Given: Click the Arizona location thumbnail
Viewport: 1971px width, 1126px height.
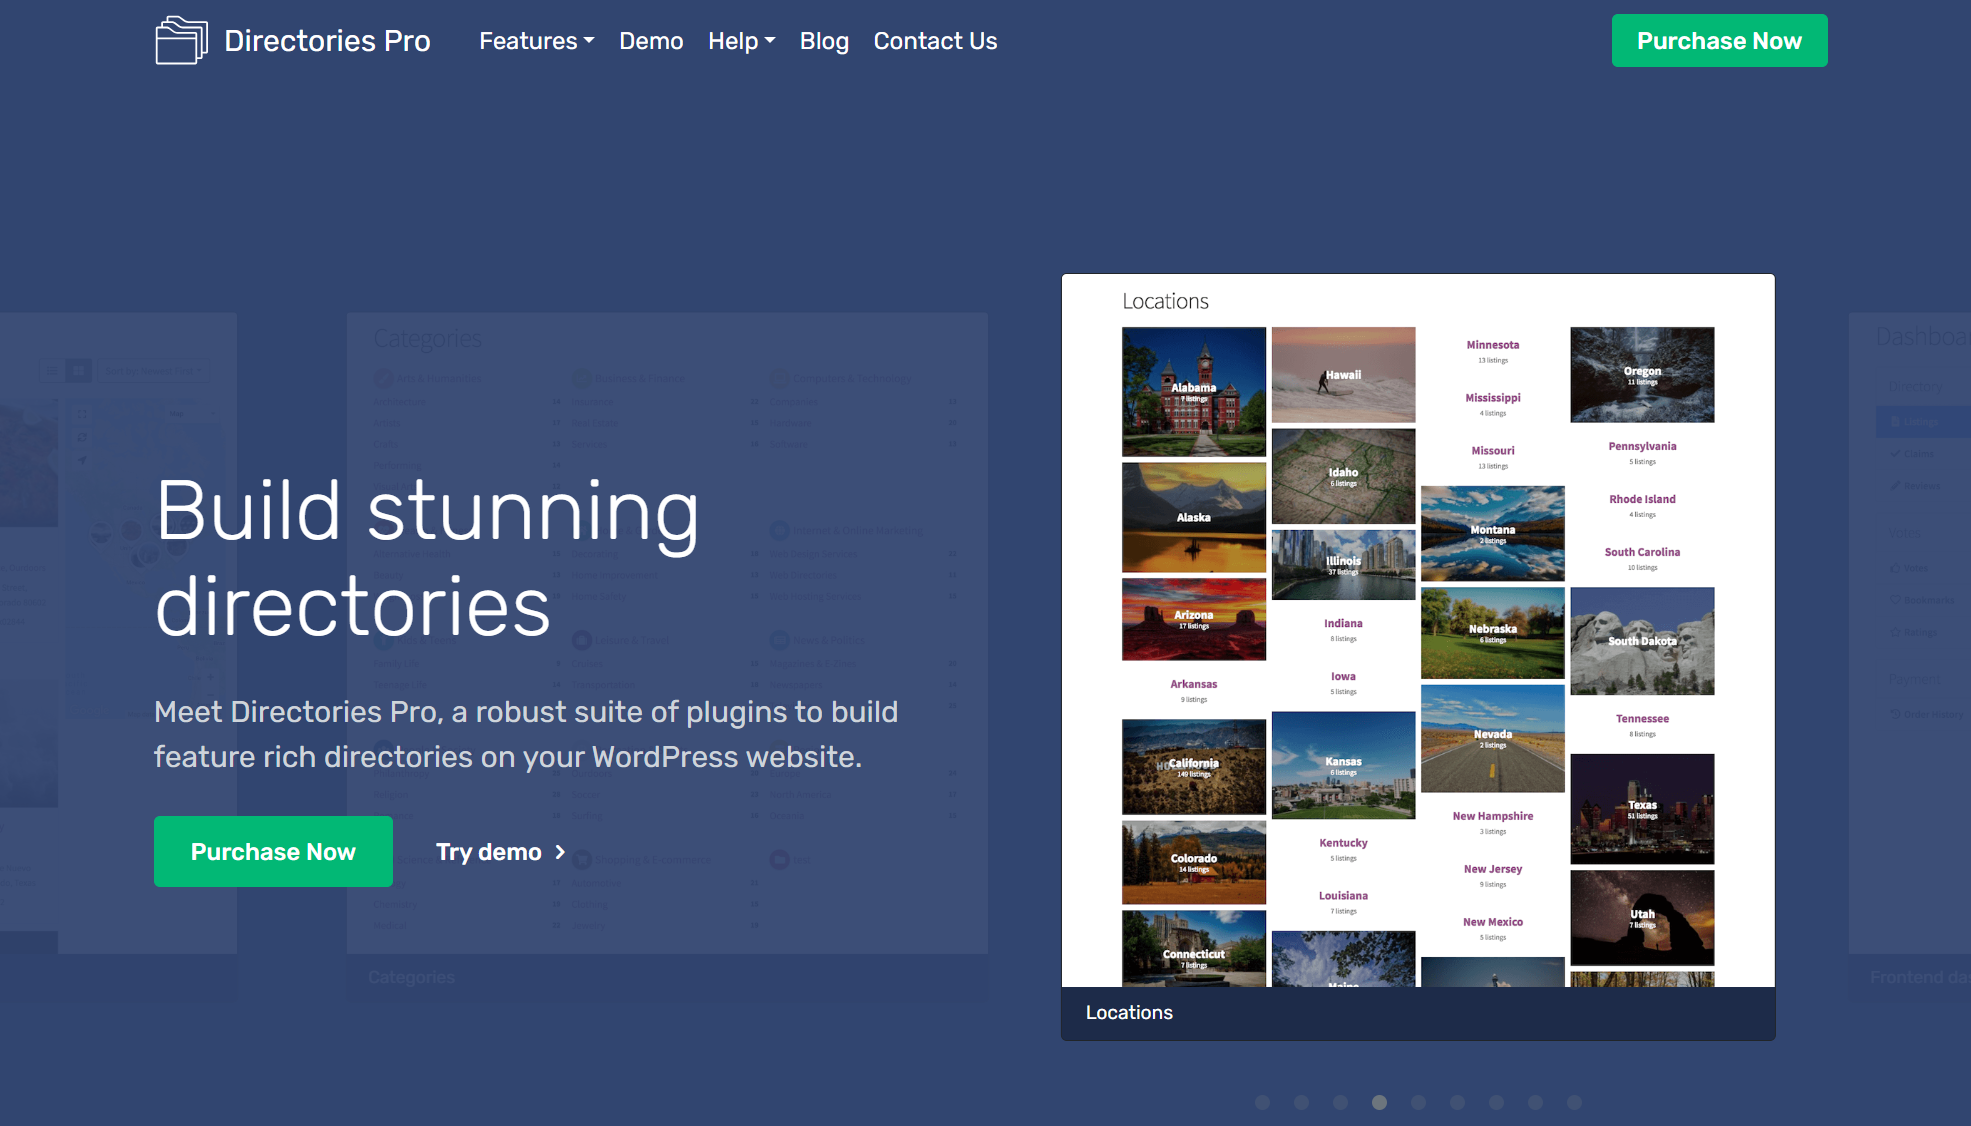Looking at the screenshot, I should coord(1194,619).
